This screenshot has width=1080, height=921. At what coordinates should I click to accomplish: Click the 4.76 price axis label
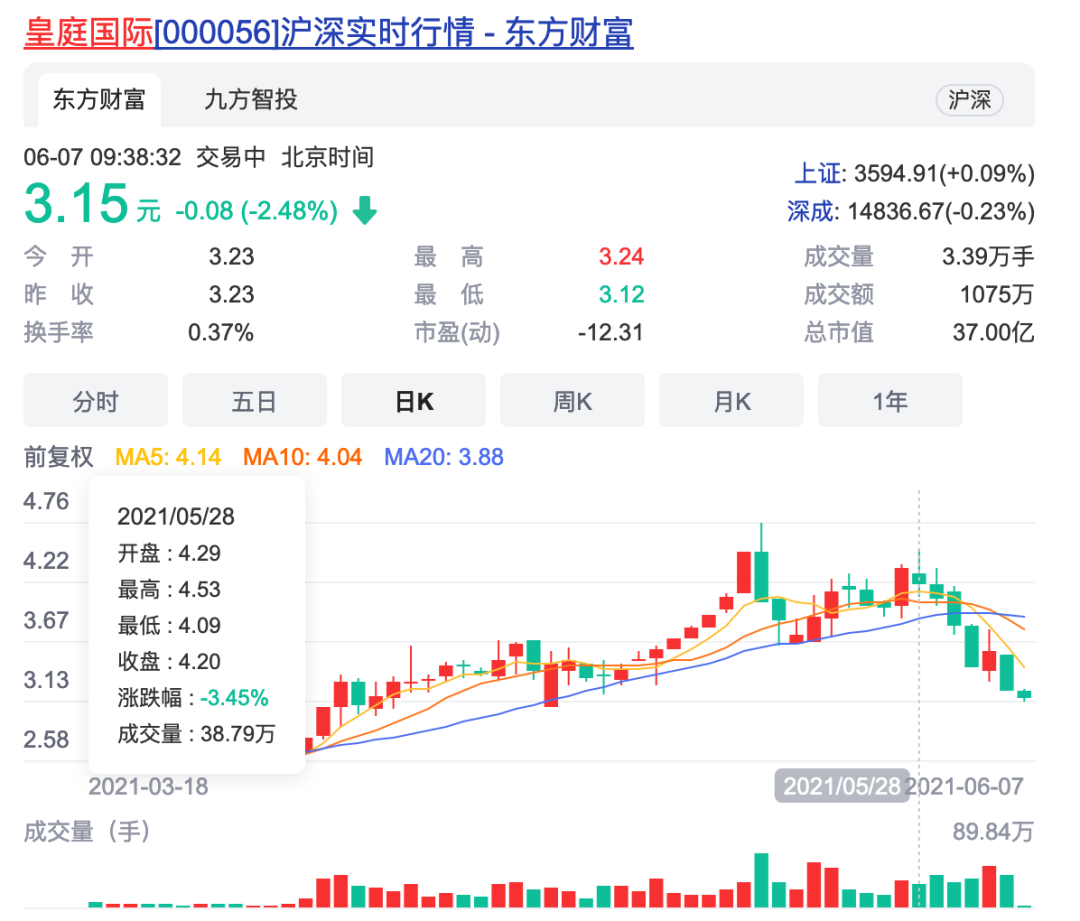pos(46,501)
